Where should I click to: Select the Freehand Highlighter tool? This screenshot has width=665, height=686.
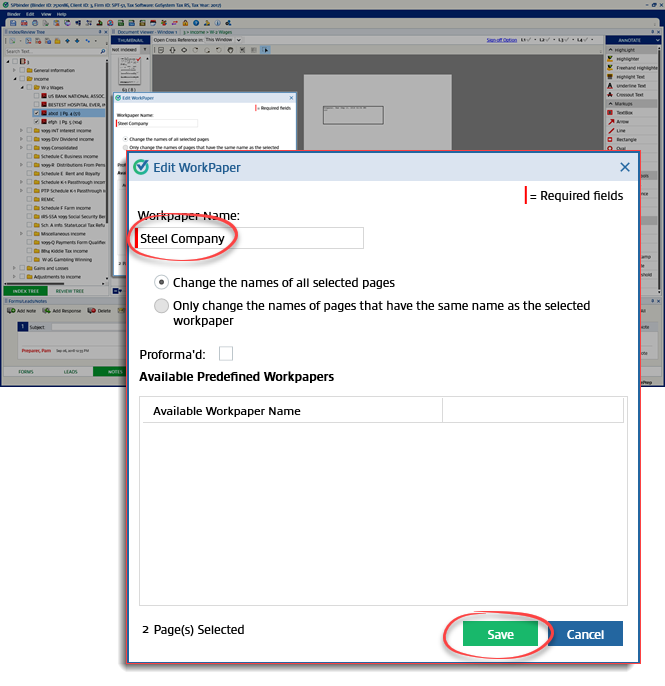[x=632, y=68]
